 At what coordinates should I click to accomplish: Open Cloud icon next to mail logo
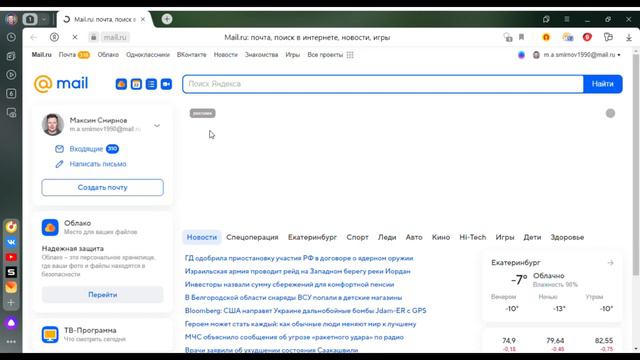pos(121,84)
